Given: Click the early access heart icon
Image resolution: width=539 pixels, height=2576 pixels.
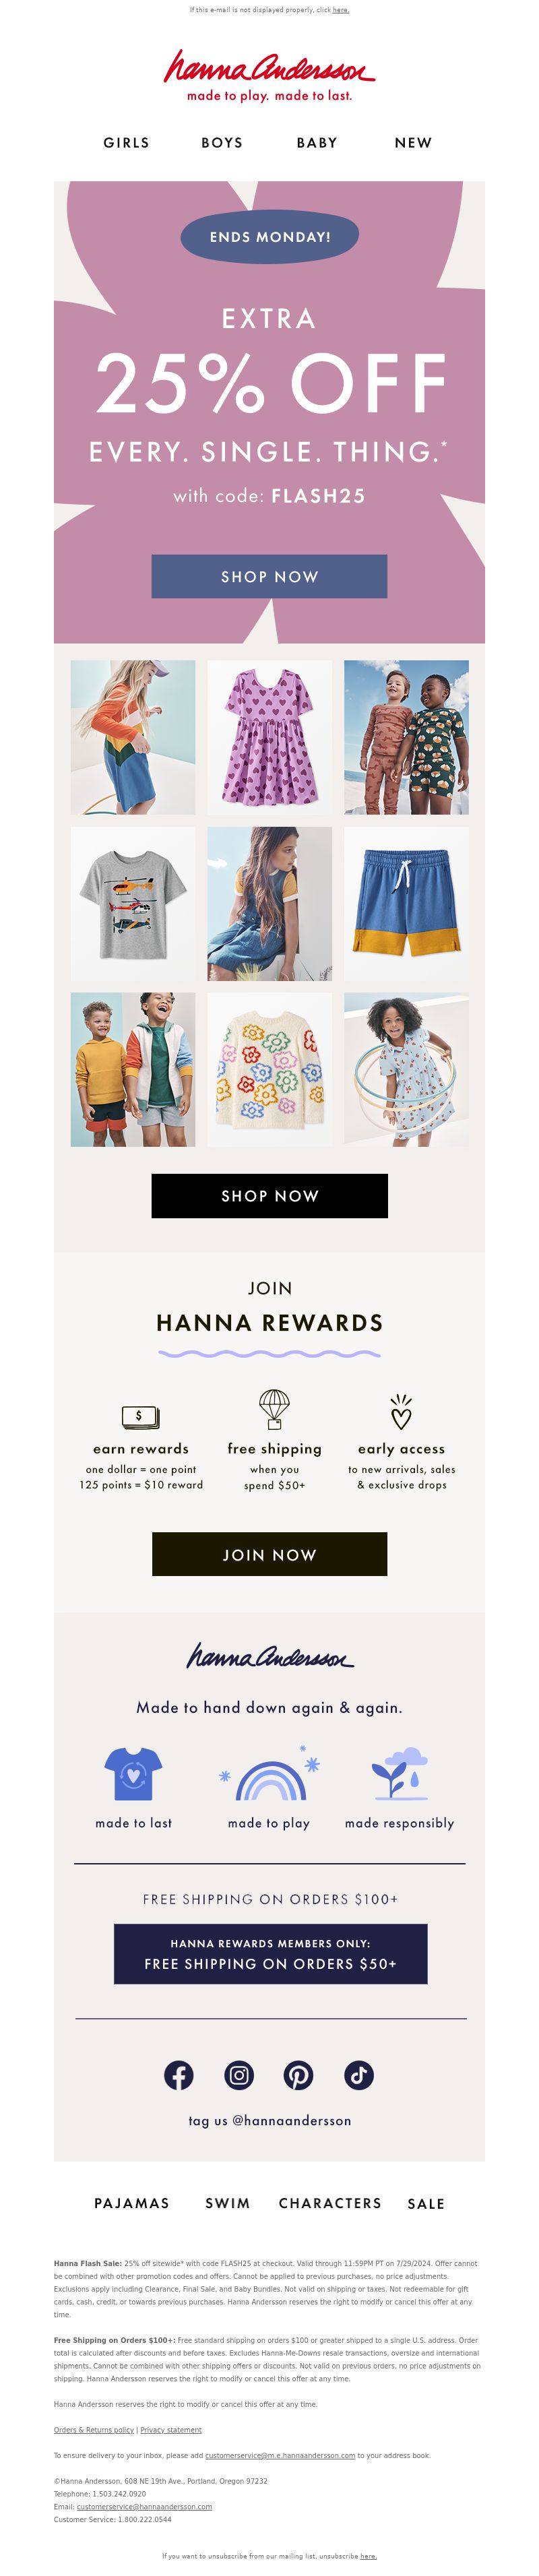Looking at the screenshot, I should tap(401, 1412).
